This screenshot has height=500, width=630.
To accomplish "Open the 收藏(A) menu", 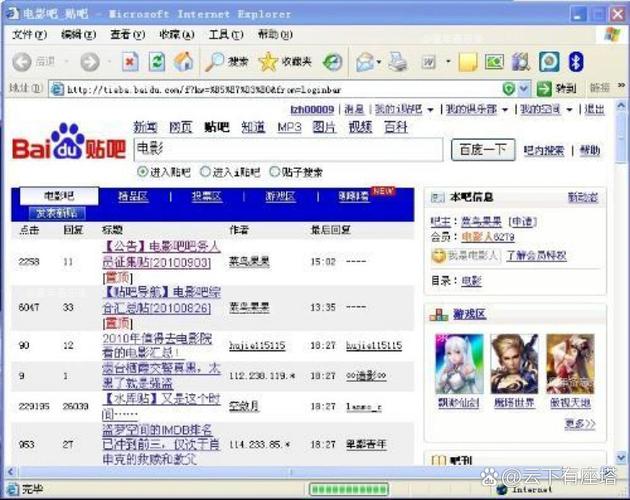I will point(177,35).
